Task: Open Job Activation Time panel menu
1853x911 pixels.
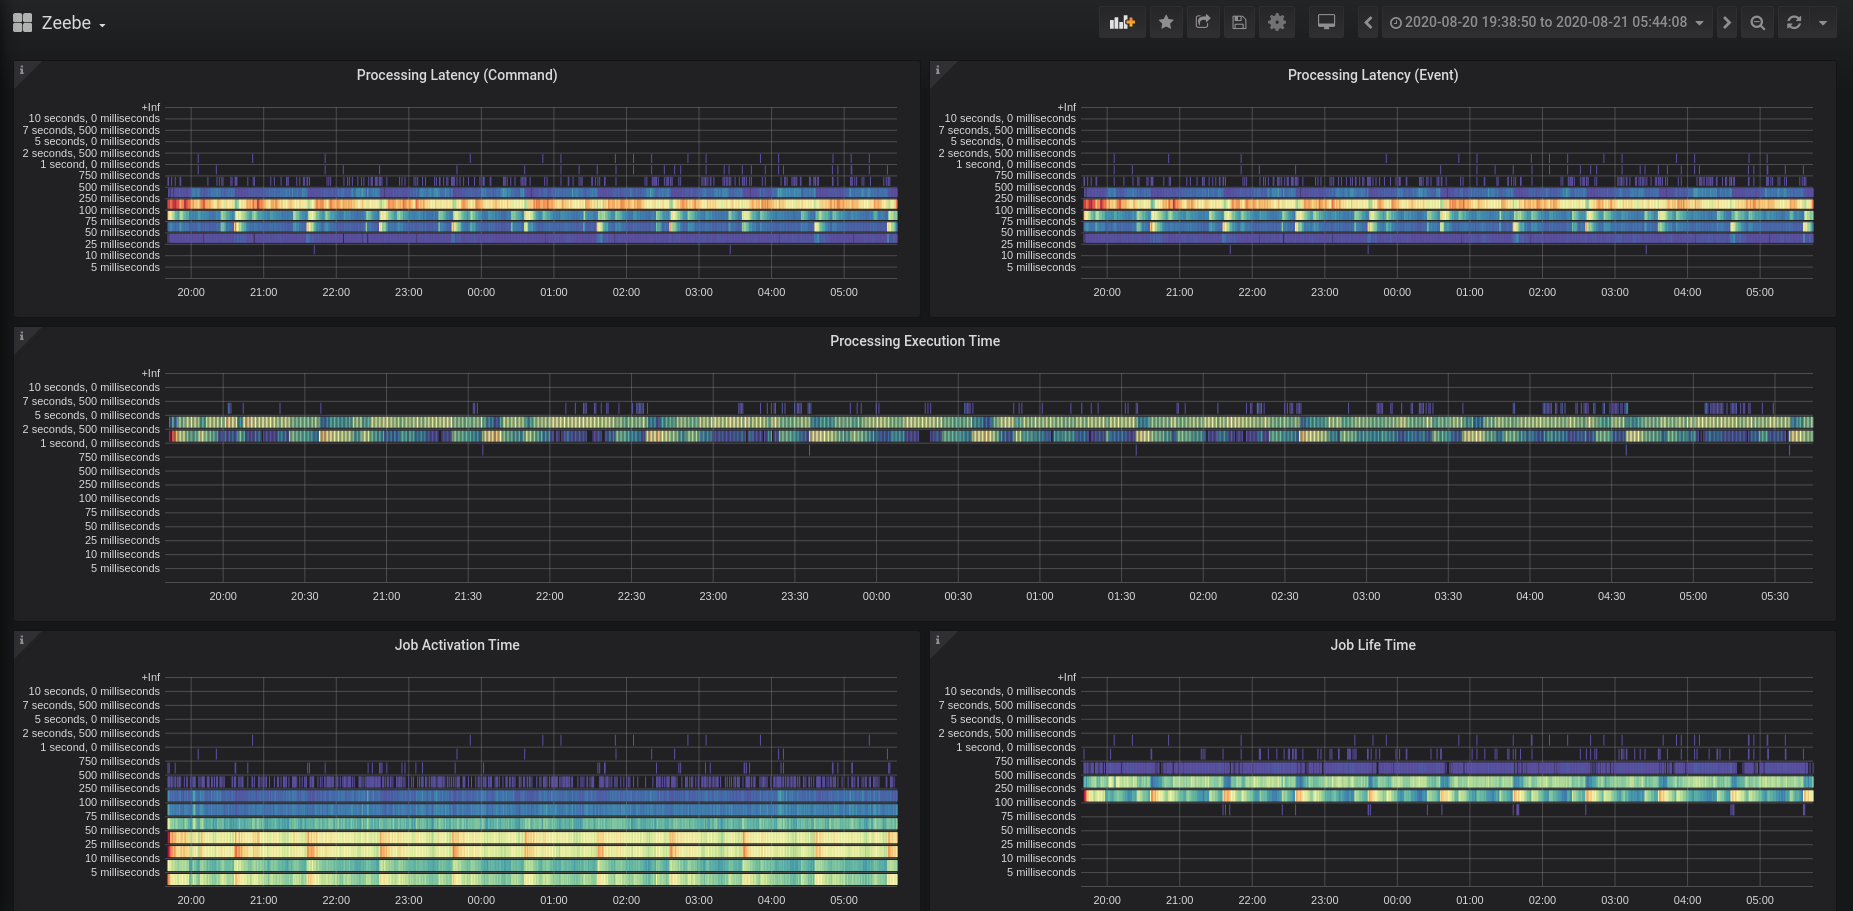Action: (x=457, y=645)
